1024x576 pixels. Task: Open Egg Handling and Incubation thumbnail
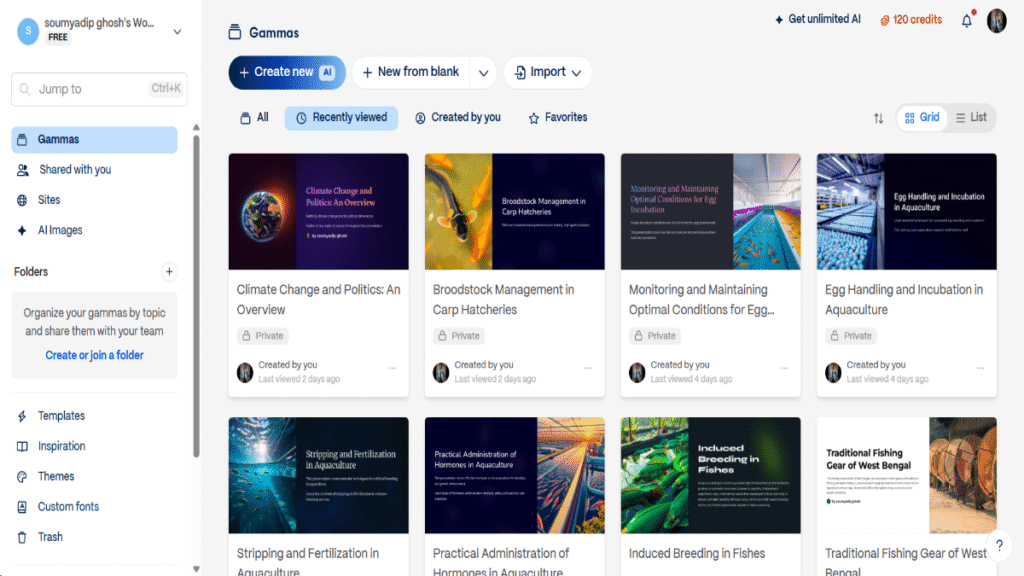coord(906,212)
